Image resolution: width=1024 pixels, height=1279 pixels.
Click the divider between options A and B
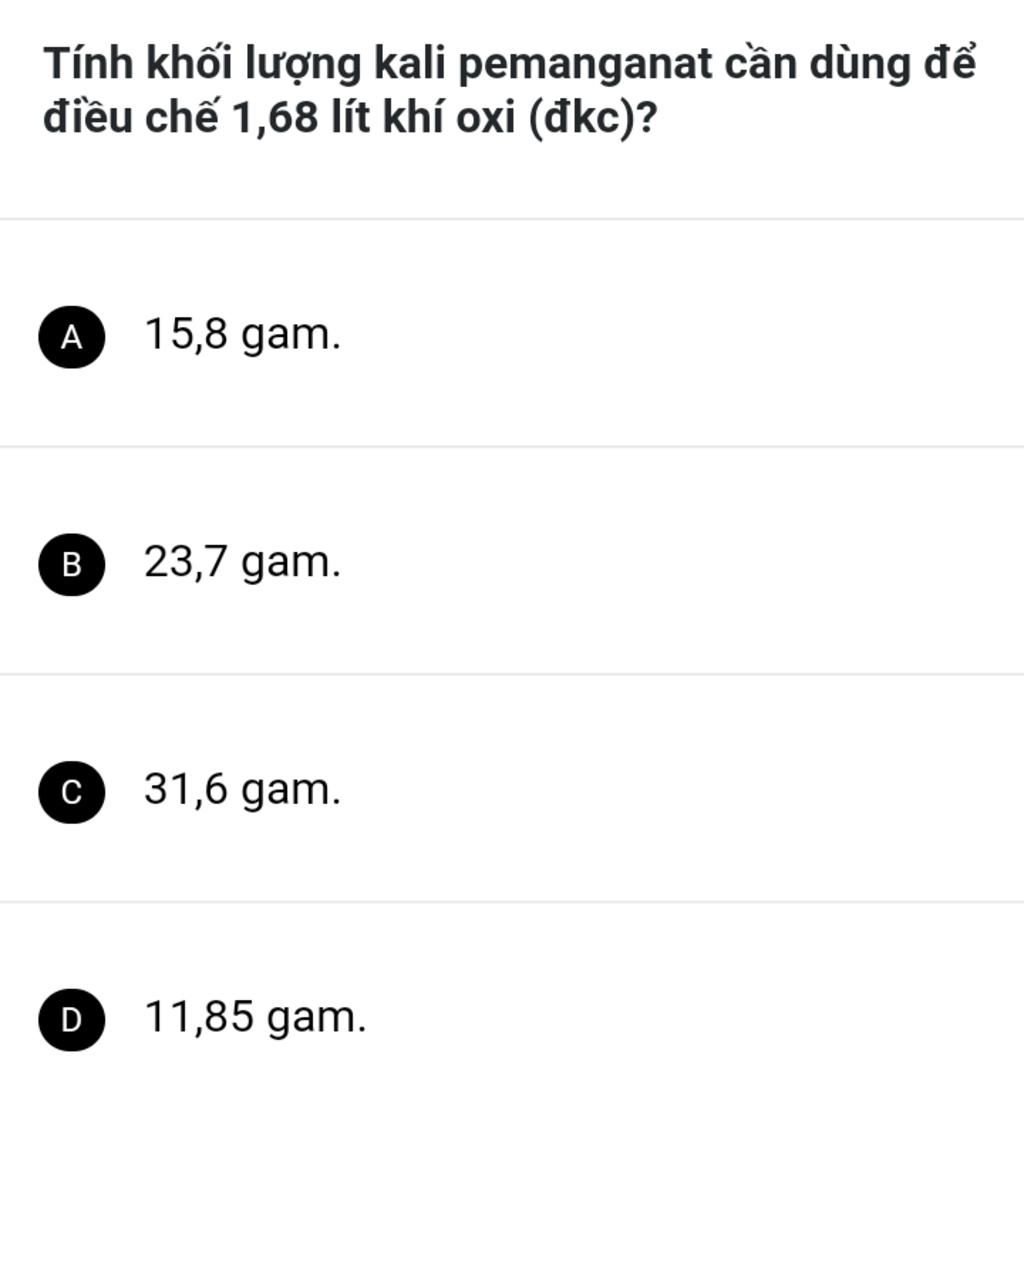tap(512, 447)
